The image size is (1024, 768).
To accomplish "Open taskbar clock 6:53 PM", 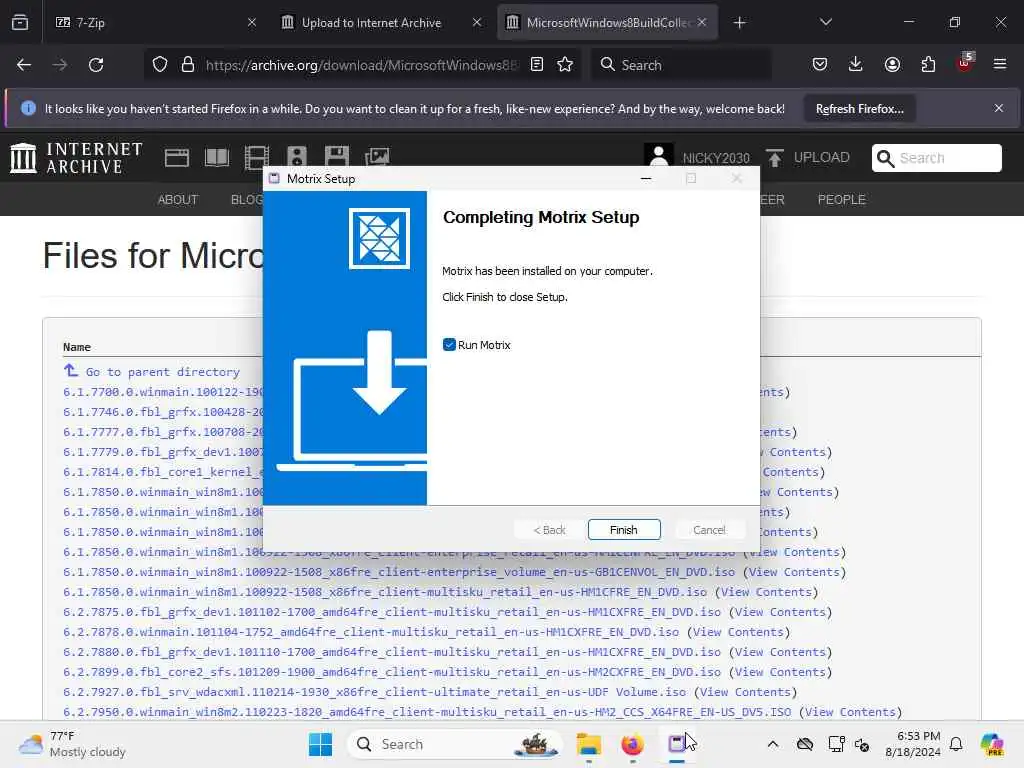I will (x=912, y=744).
